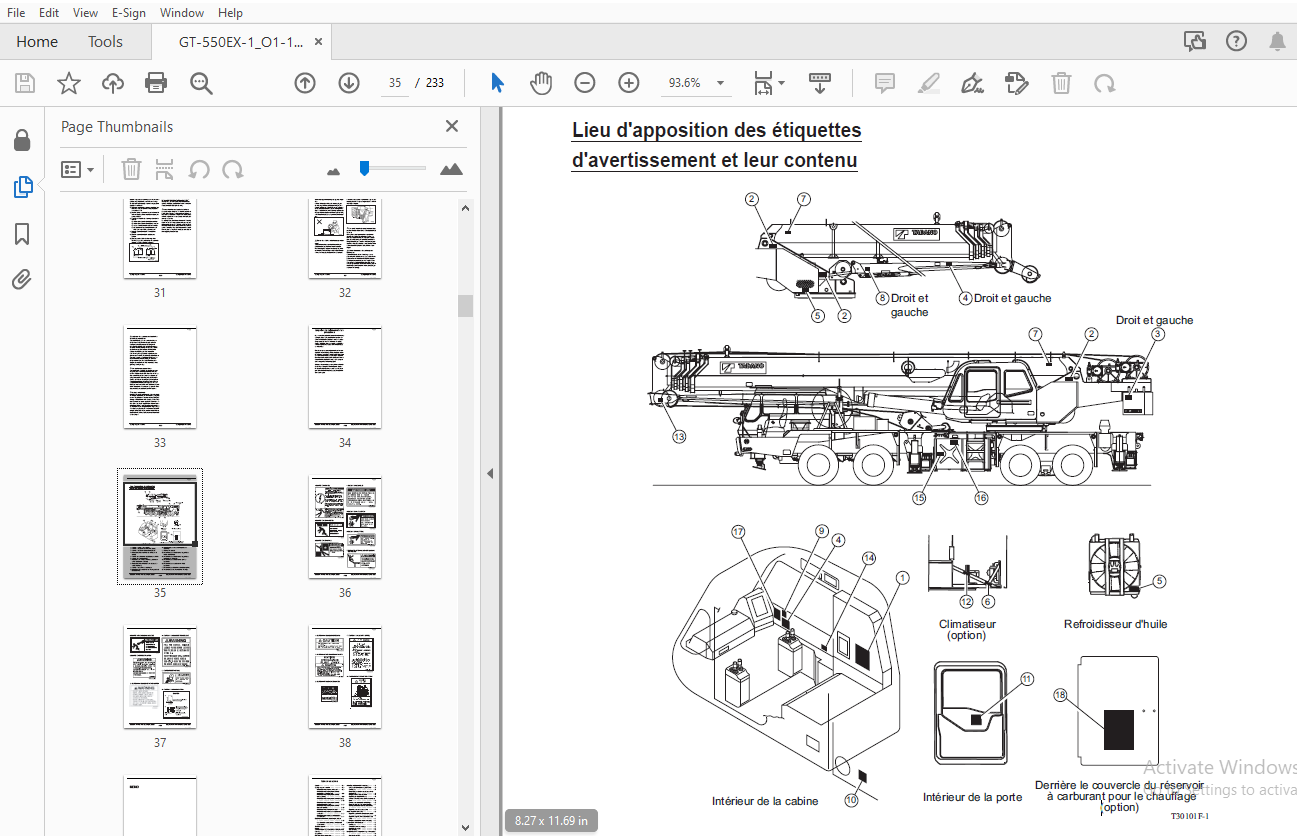The height and width of the screenshot is (836, 1297).
Task: Click the toolbar rotate icon
Action: pos(1104,83)
